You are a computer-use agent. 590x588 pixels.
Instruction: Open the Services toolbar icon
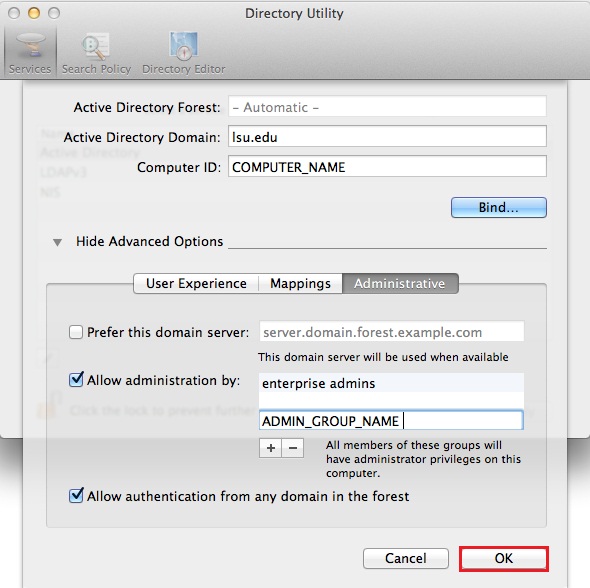tap(30, 52)
